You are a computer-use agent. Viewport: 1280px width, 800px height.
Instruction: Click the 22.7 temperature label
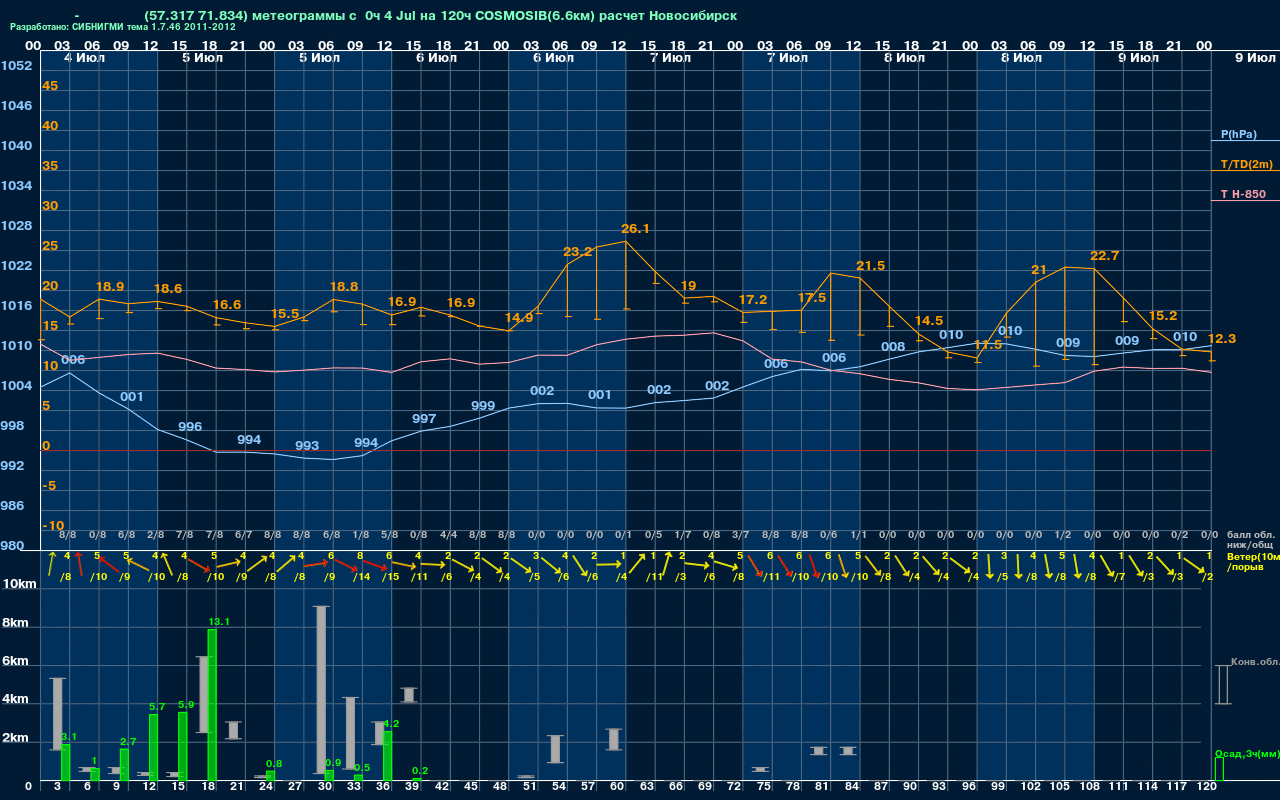click(1105, 256)
